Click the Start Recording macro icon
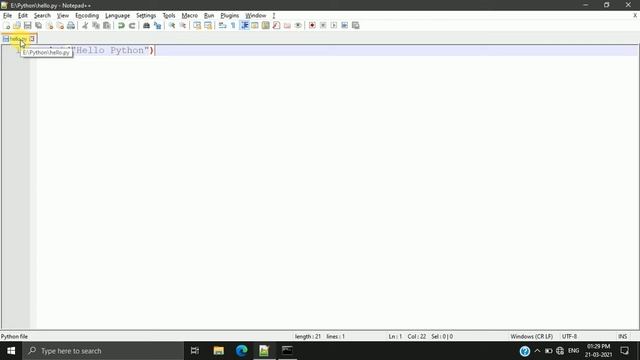The width and height of the screenshot is (640, 360). point(312,25)
